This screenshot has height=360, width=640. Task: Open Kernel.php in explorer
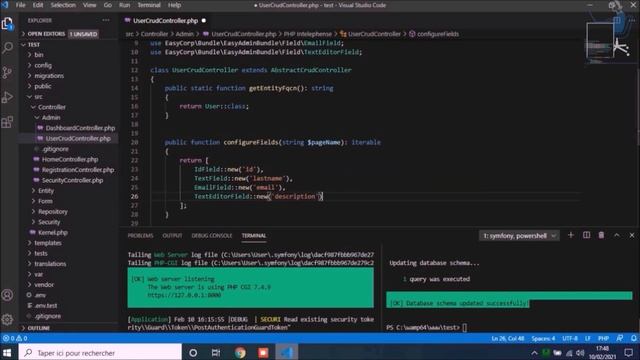[53, 232]
